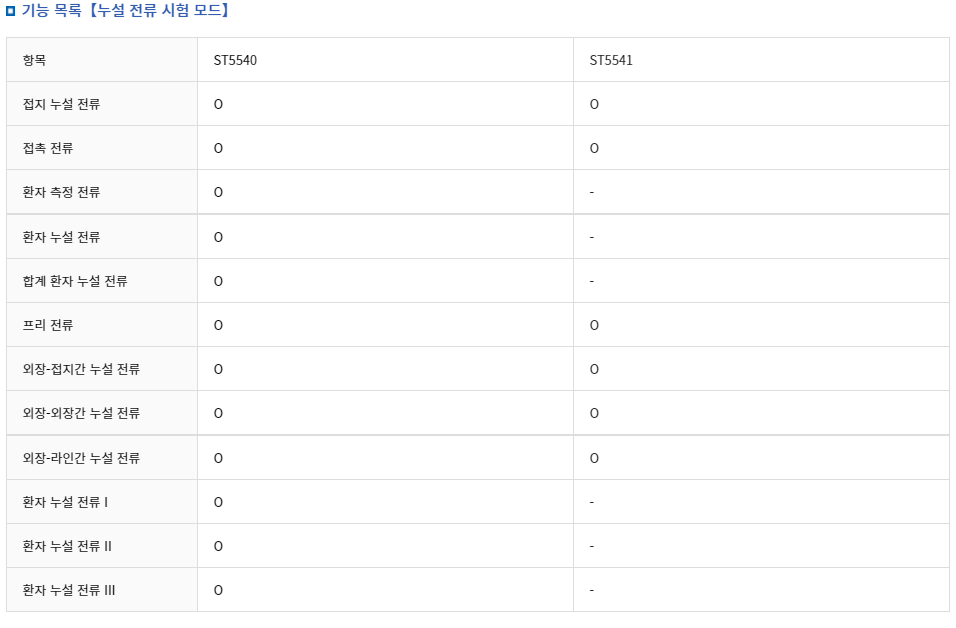Select the 외장-외장간 누설 전류 label

[81, 413]
